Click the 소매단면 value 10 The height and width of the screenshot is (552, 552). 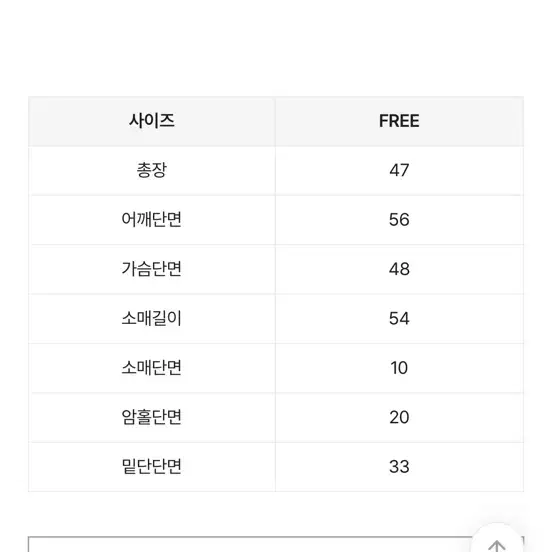pos(399,368)
